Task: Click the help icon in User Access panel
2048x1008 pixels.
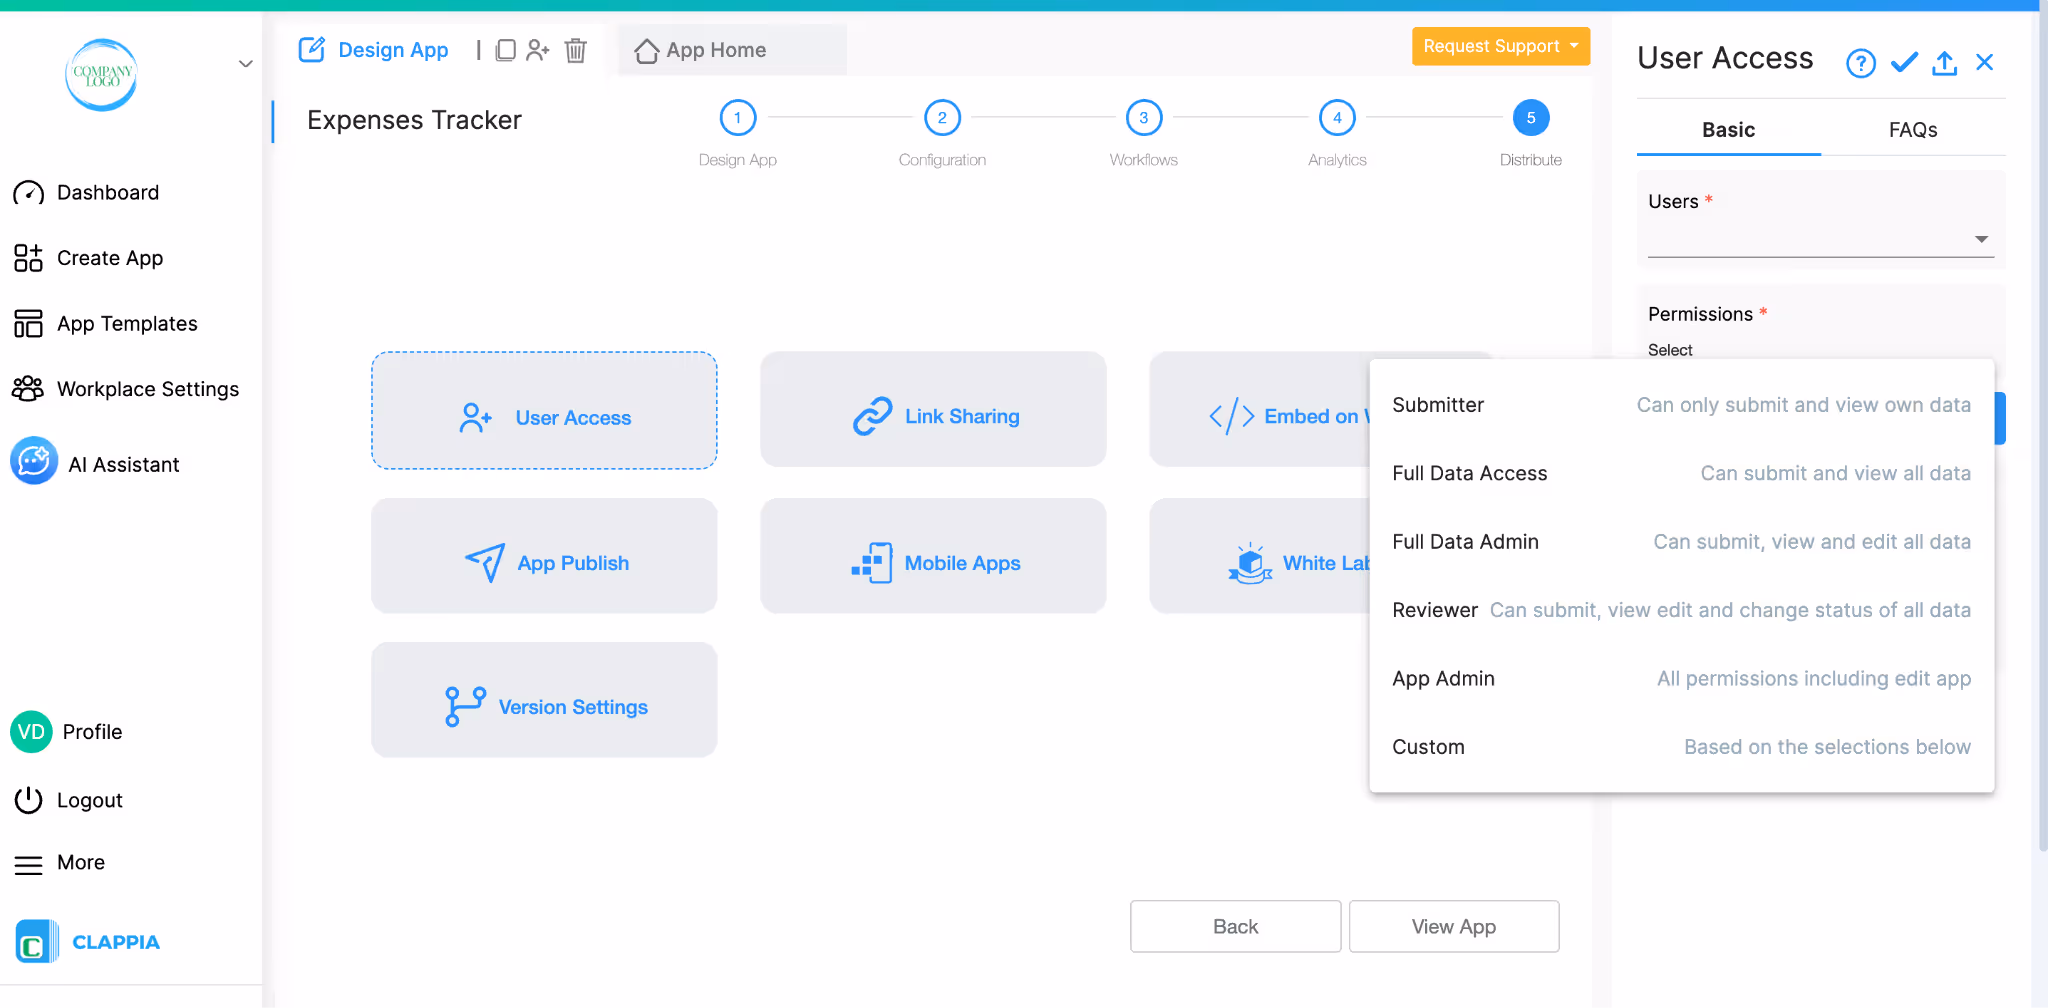Action: coord(1860,62)
